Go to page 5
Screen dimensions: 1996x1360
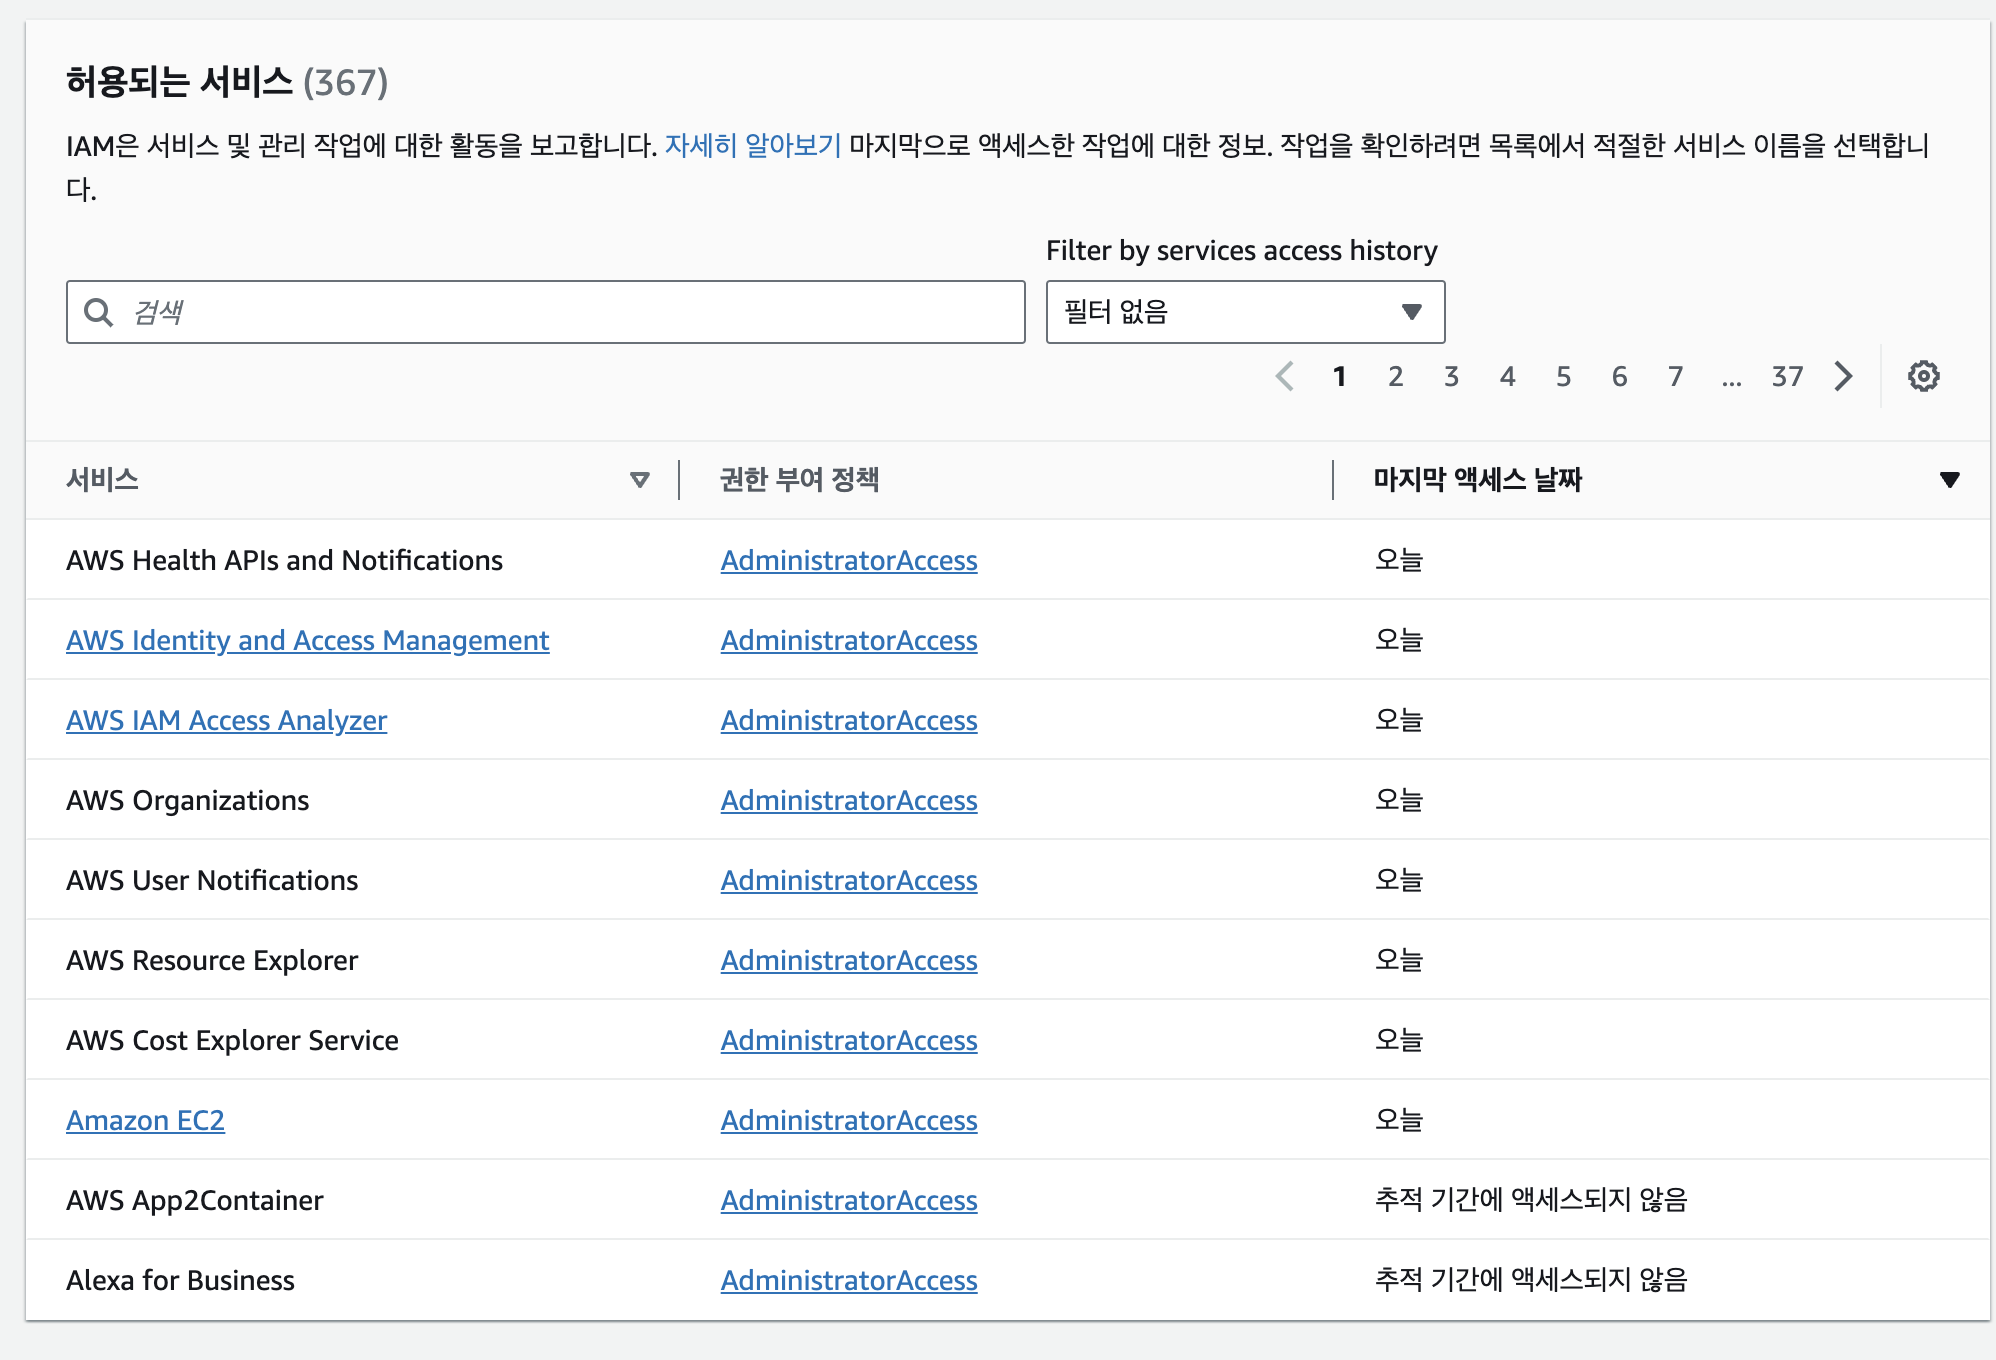point(1563,376)
